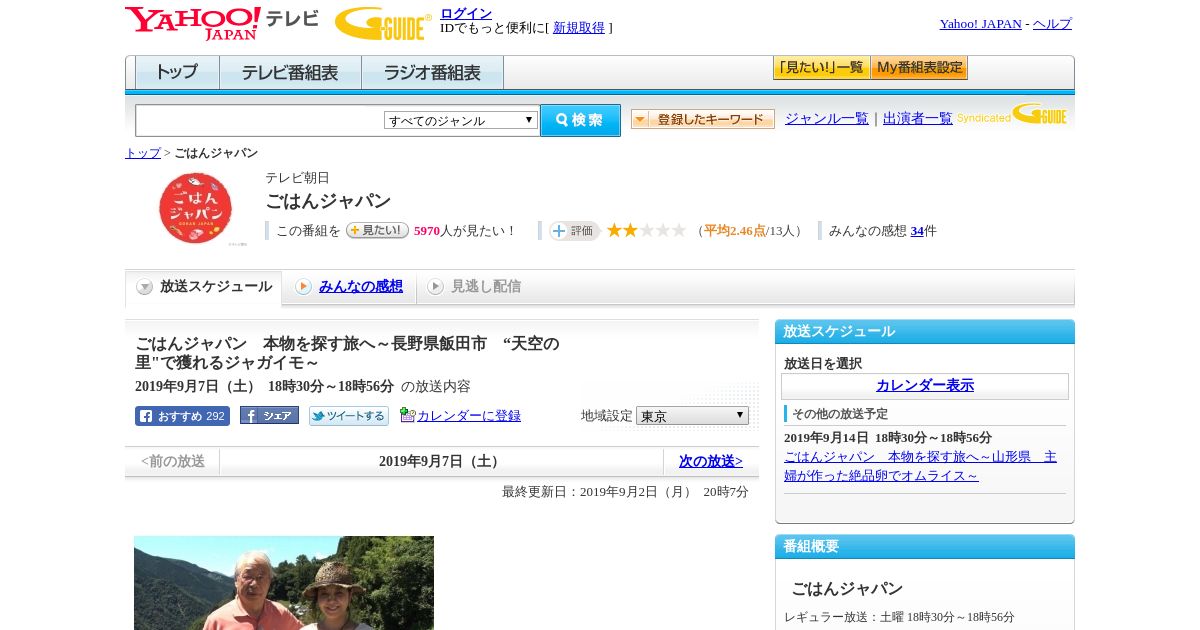Viewport: 1200px width, 630px height.
Task: Open the My番組表設定 button
Action: (x=919, y=68)
